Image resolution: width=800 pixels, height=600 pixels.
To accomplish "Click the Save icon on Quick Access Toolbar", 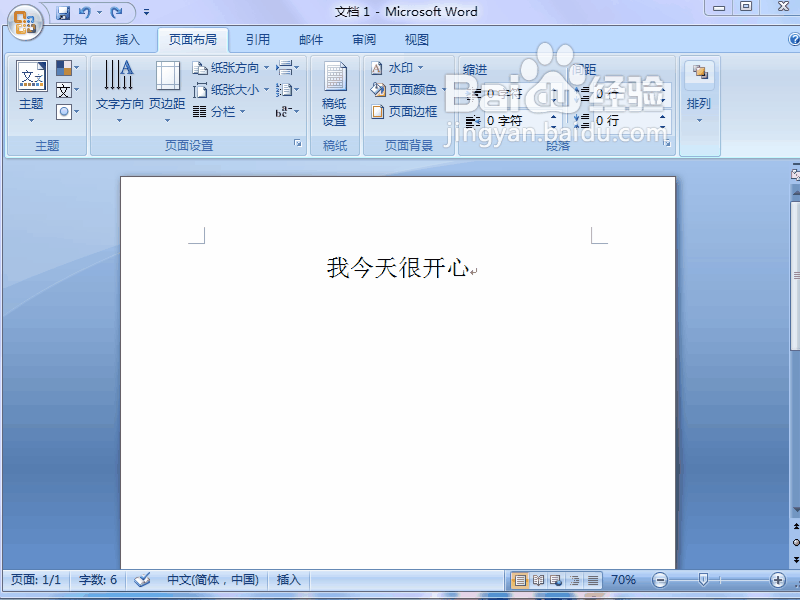I will [x=63, y=11].
